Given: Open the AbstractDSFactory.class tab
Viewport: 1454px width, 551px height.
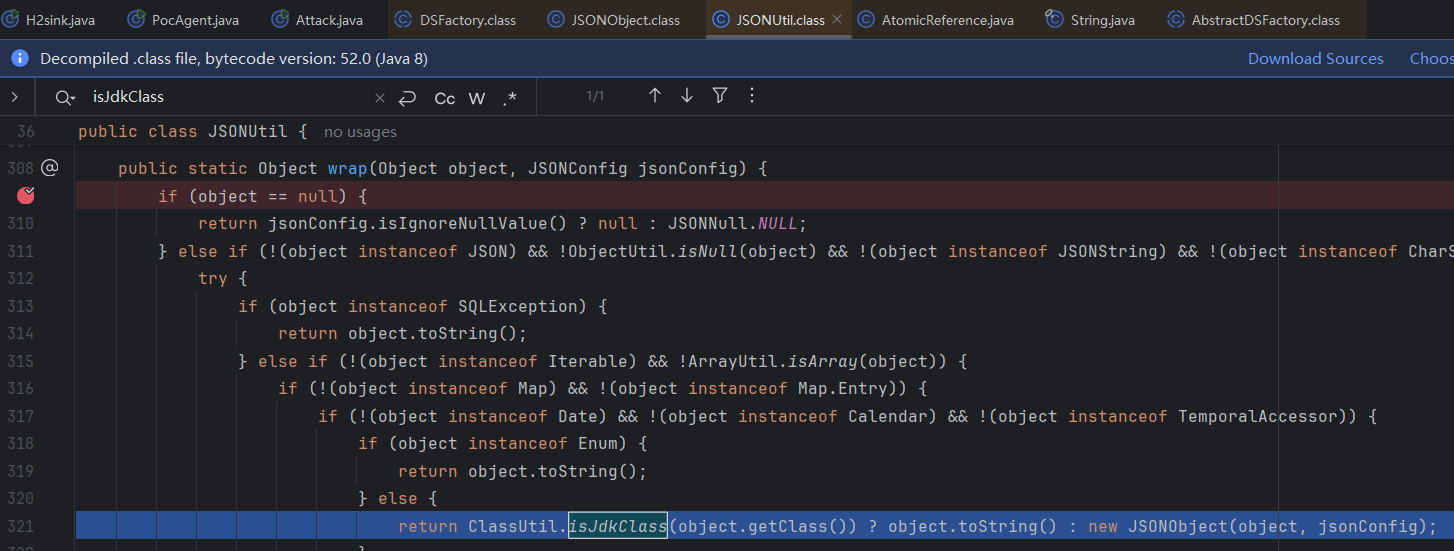Looking at the screenshot, I should [1252, 19].
